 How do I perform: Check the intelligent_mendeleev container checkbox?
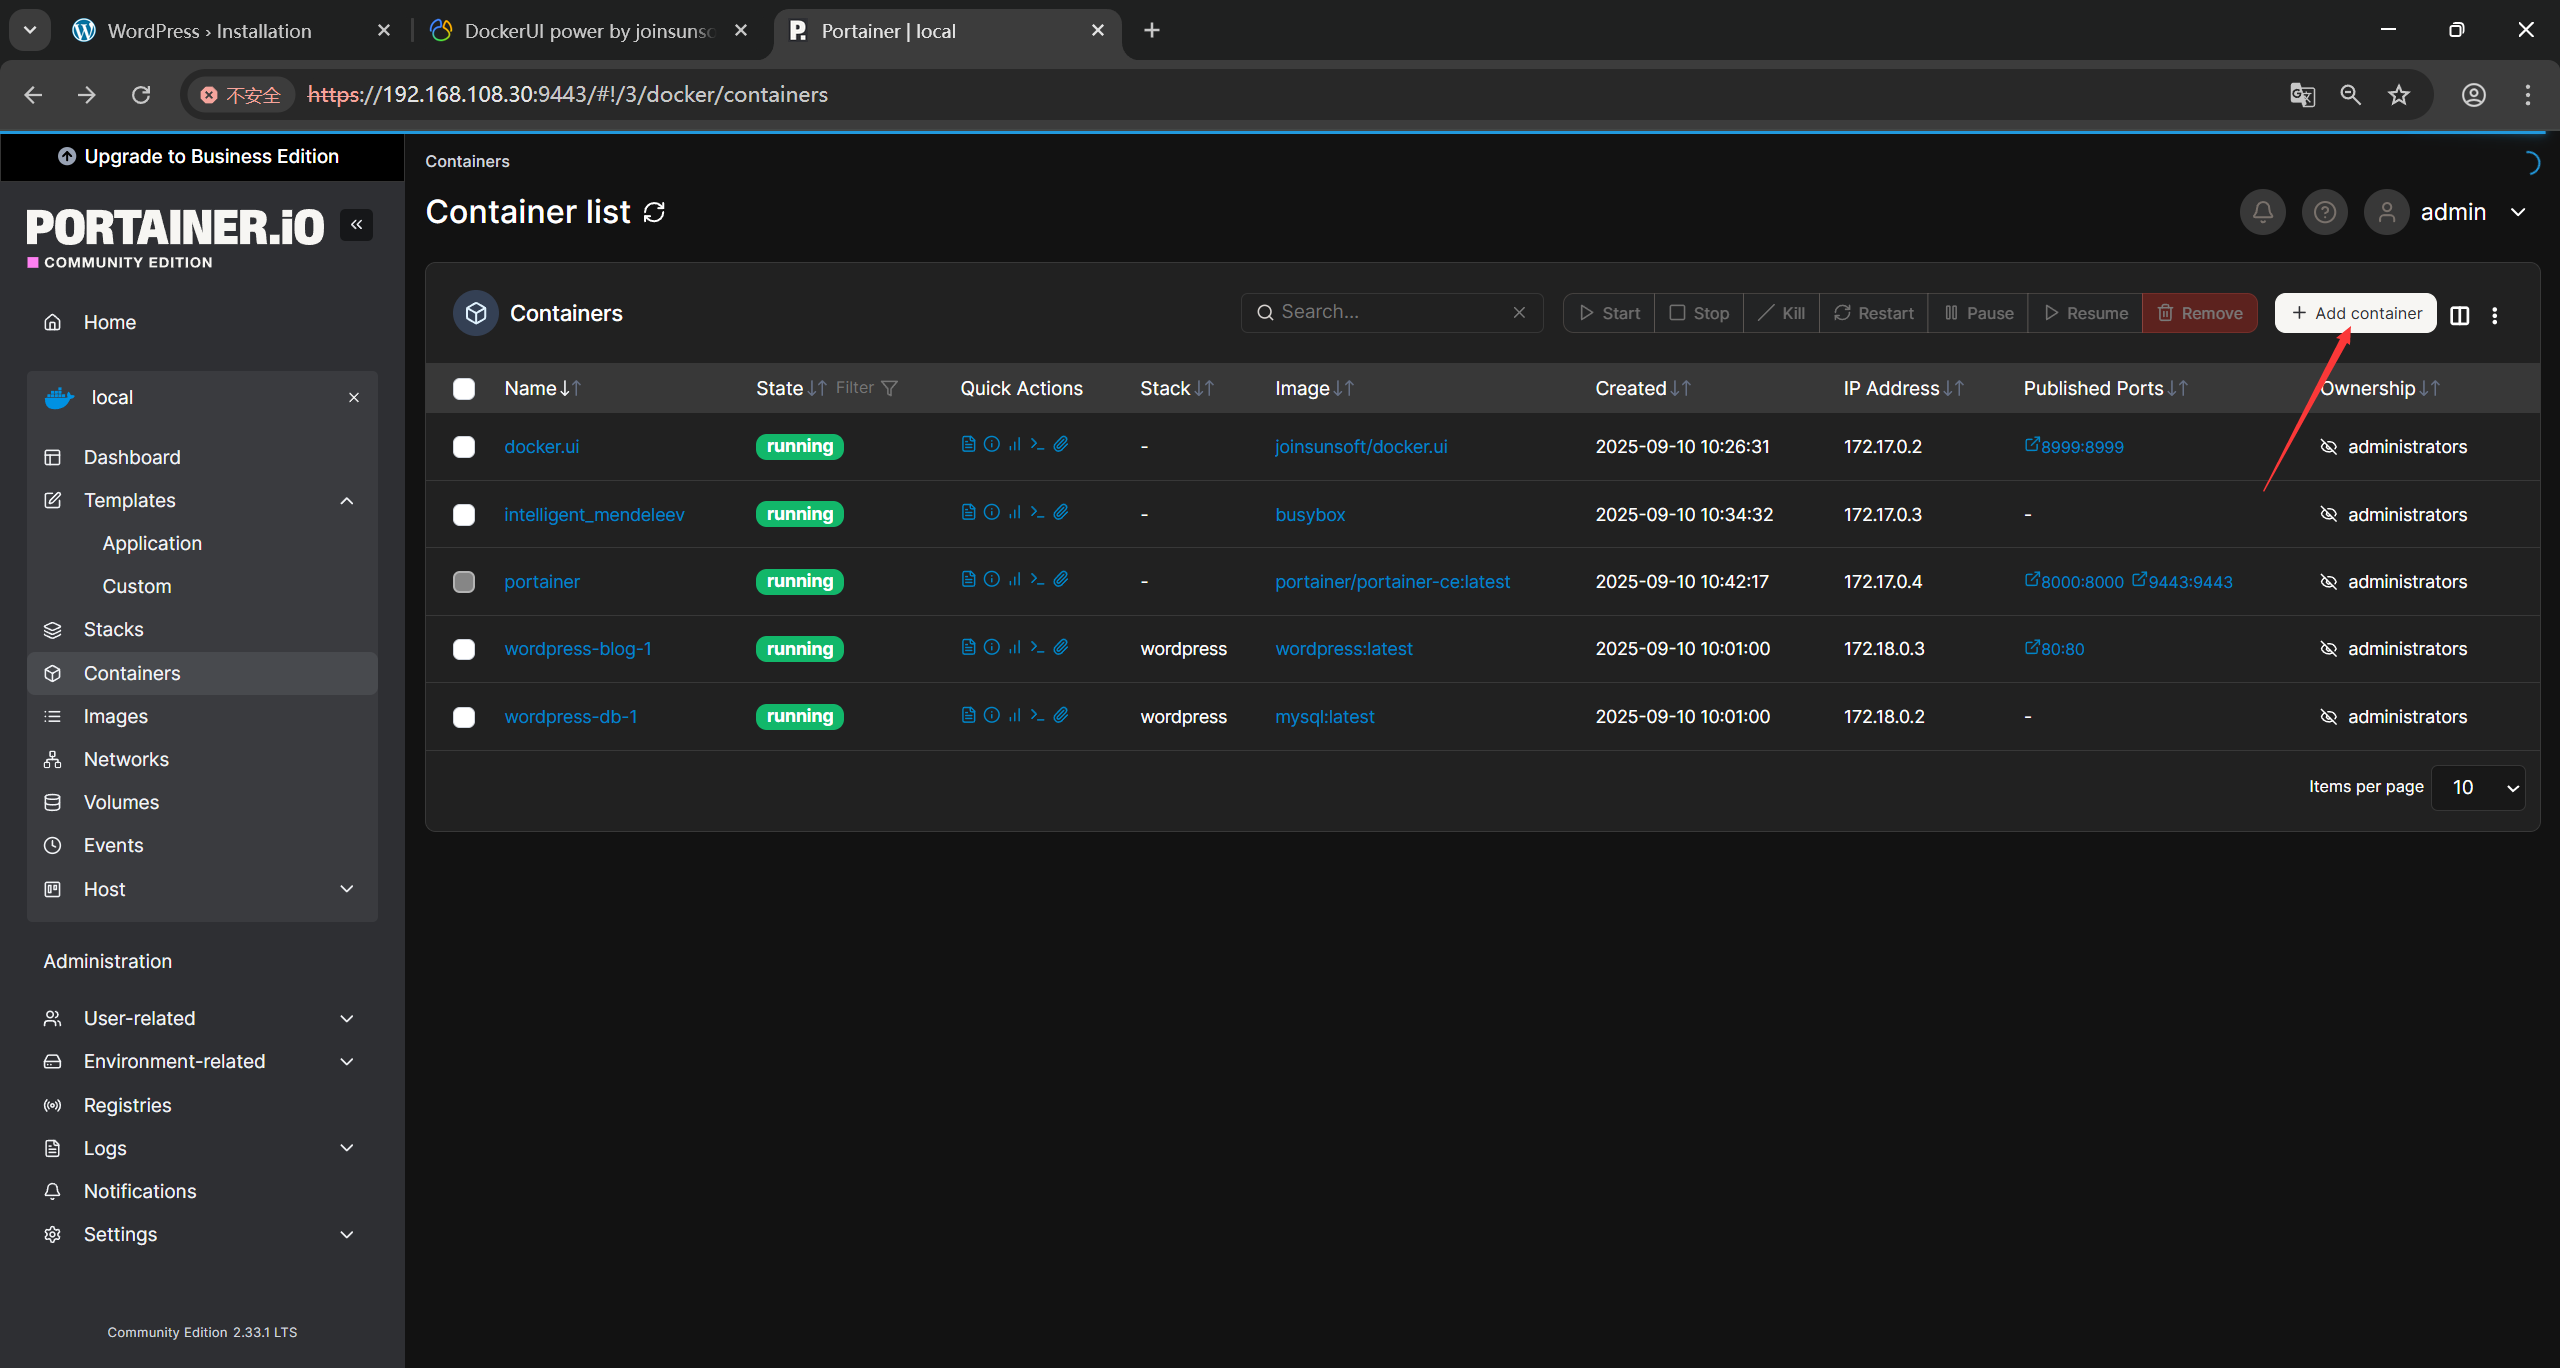[464, 515]
